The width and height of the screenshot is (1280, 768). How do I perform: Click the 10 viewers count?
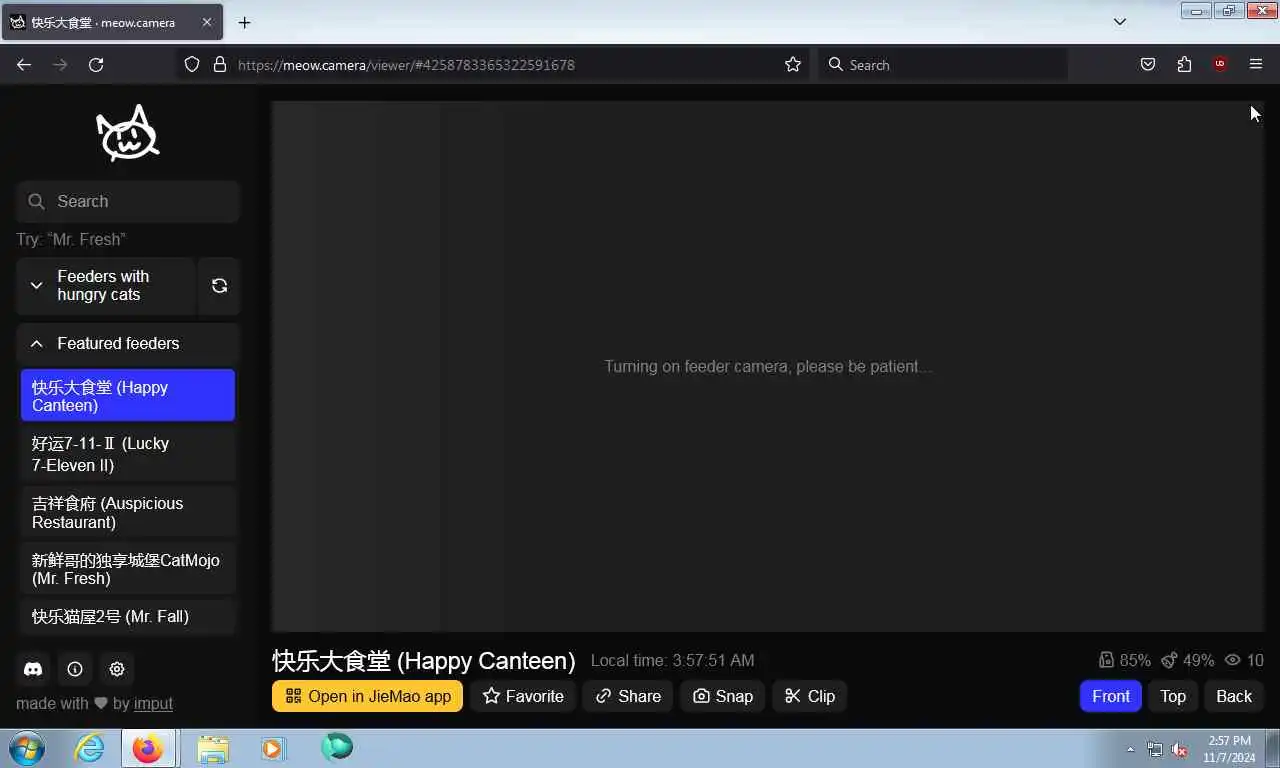[x=1244, y=661]
